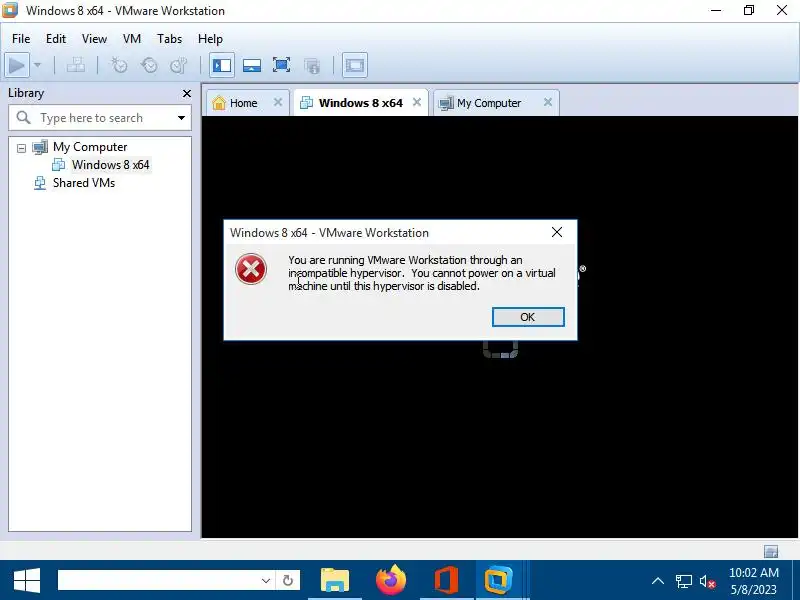This screenshot has width=800, height=600.
Task: Click the red error icon in dialog
Action: [x=251, y=269]
